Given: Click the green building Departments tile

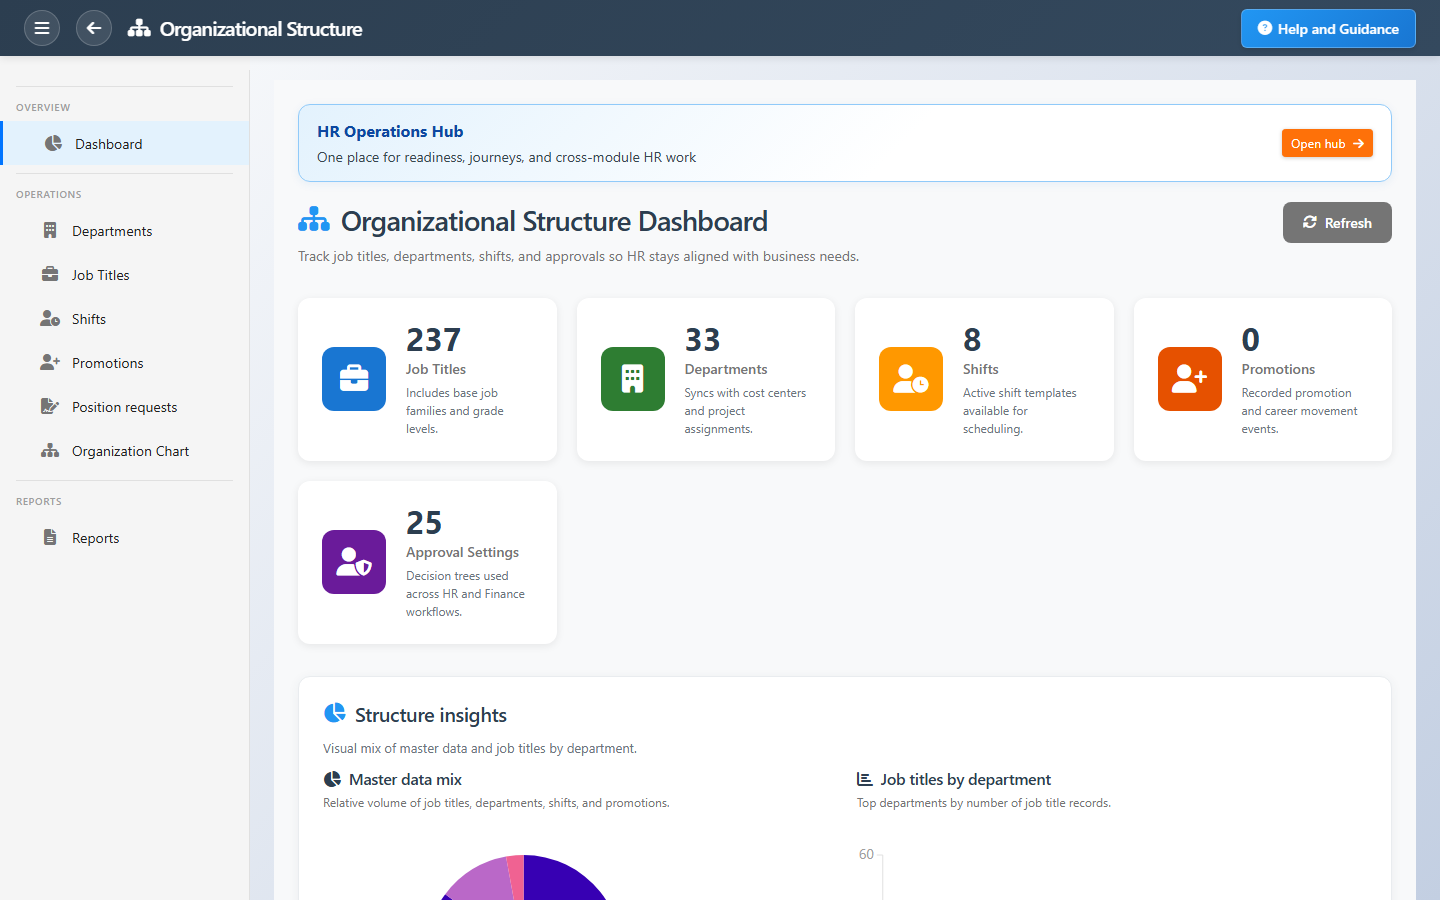Looking at the screenshot, I should [633, 379].
